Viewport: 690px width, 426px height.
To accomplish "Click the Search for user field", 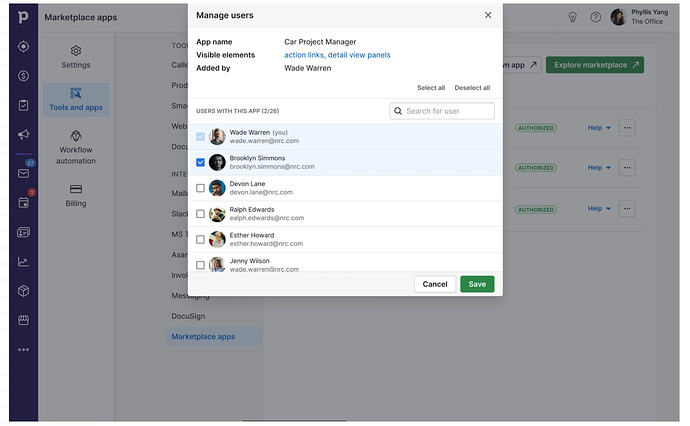I will 446,111.
